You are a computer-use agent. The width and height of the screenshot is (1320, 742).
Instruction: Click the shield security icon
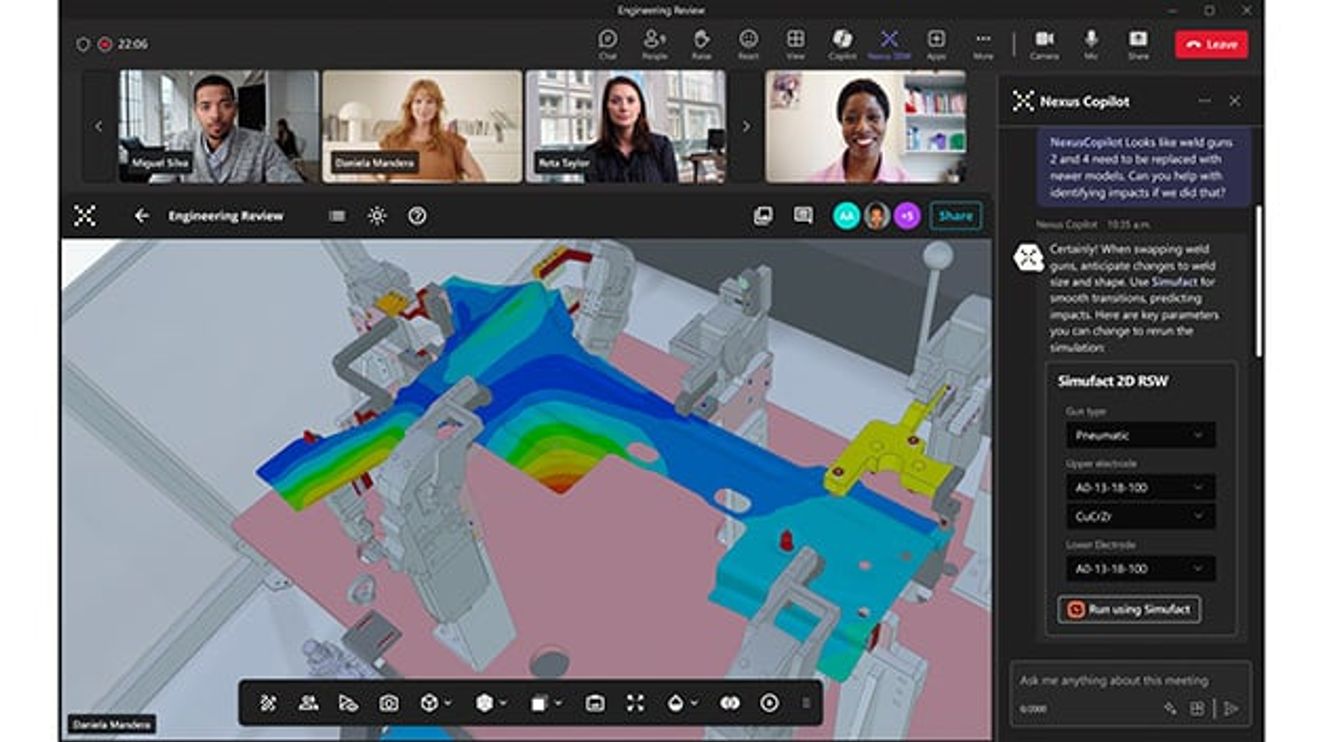[83, 44]
